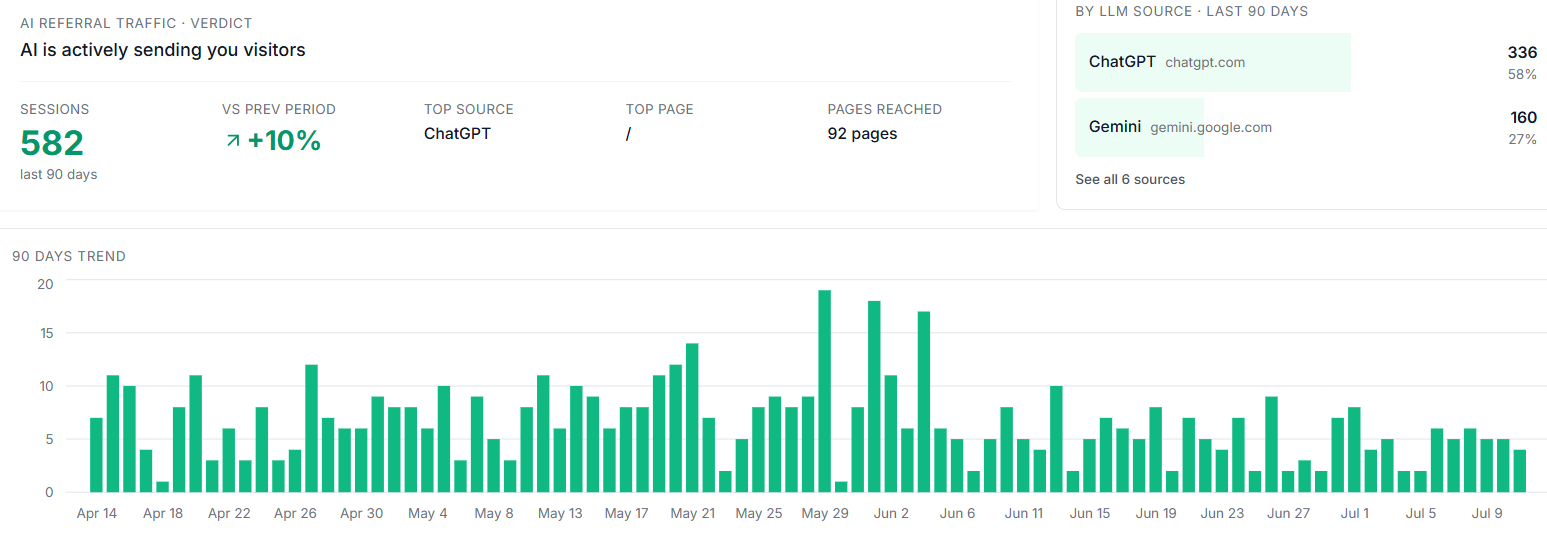
Task: Click the bar above the Jun 2 label
Action: tap(891, 434)
